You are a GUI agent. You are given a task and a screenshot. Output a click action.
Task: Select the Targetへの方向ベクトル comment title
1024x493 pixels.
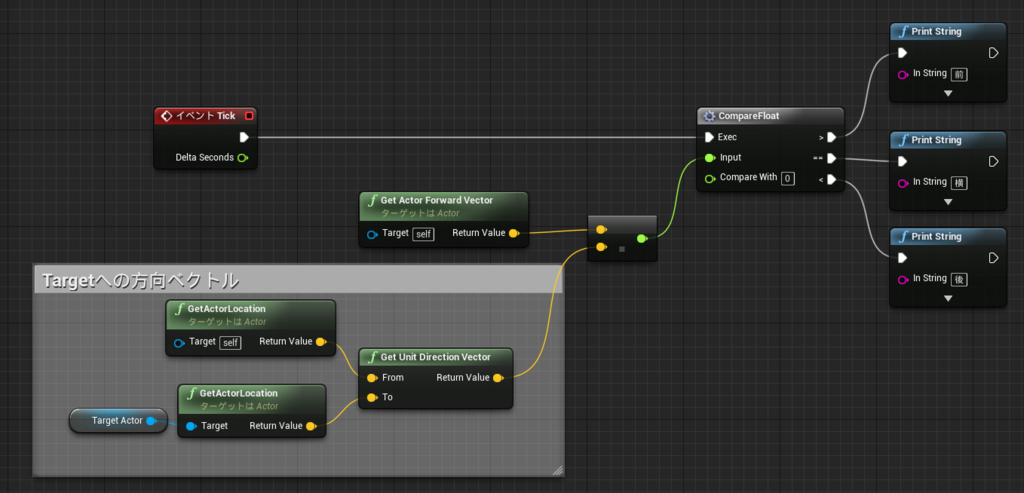140,281
